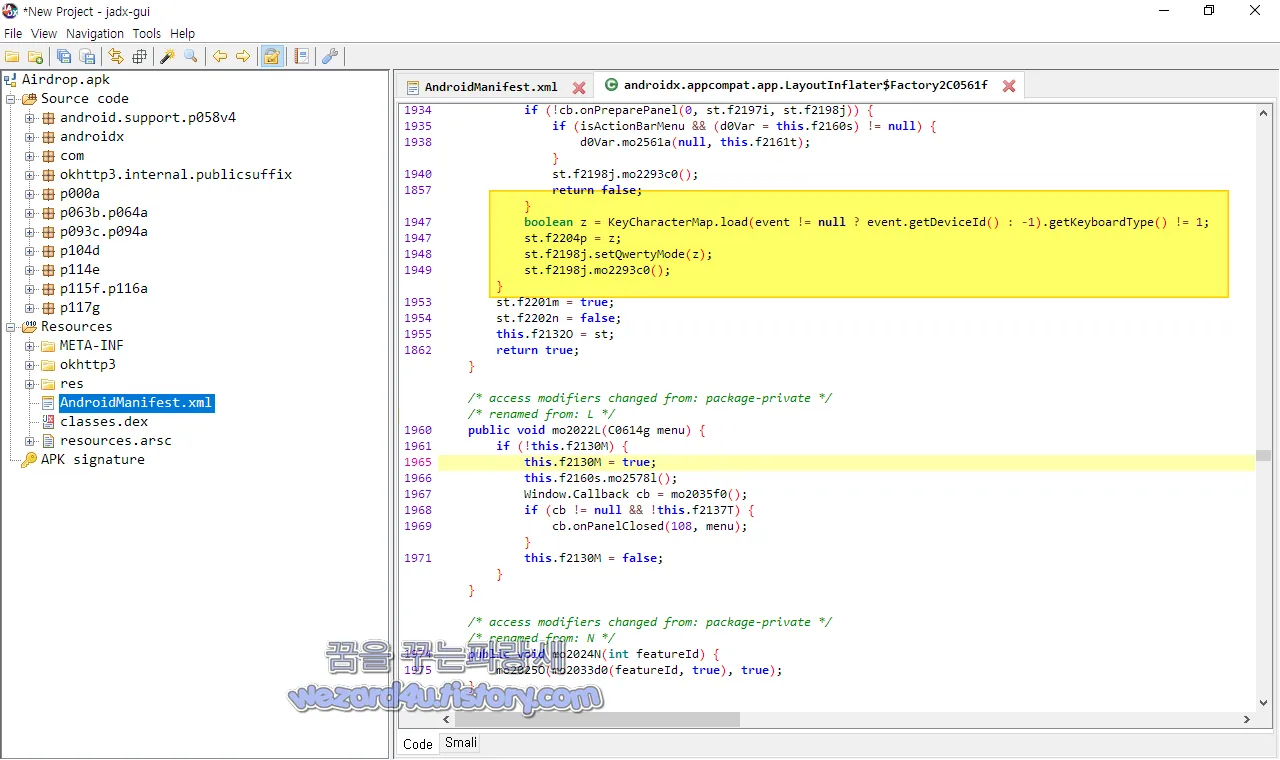
Task: Switch to the Code view tab
Action: pos(418,744)
